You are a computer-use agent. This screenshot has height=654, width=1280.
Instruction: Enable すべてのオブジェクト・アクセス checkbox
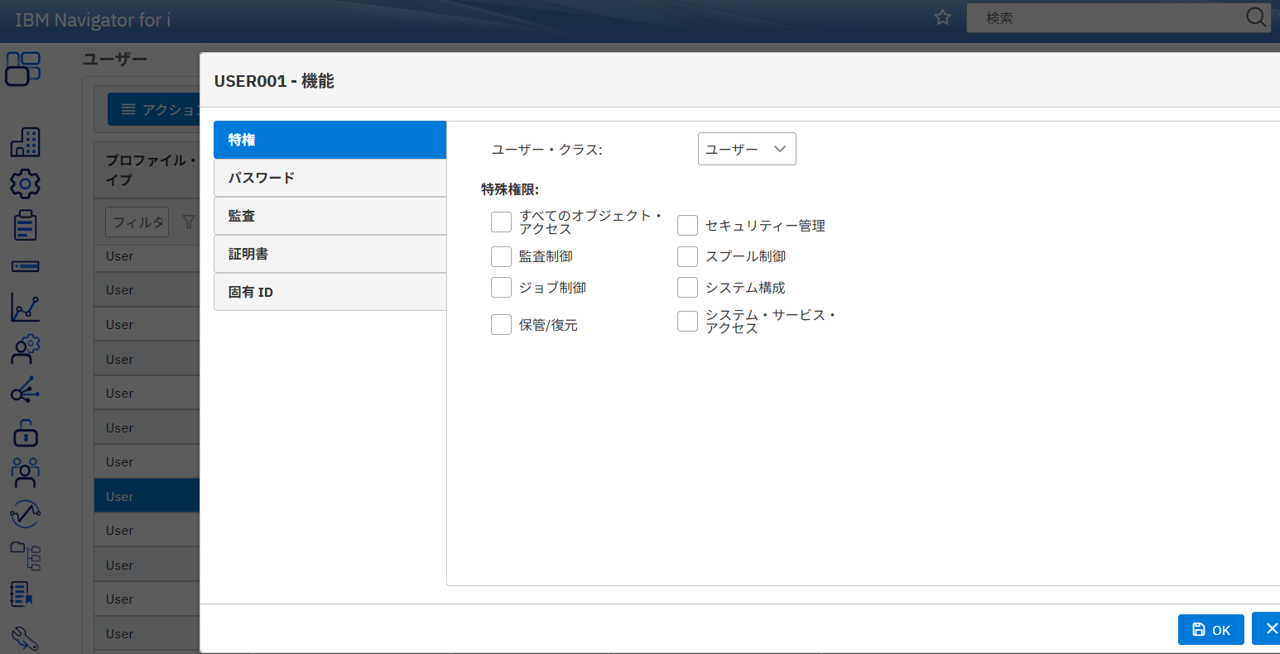(501, 222)
